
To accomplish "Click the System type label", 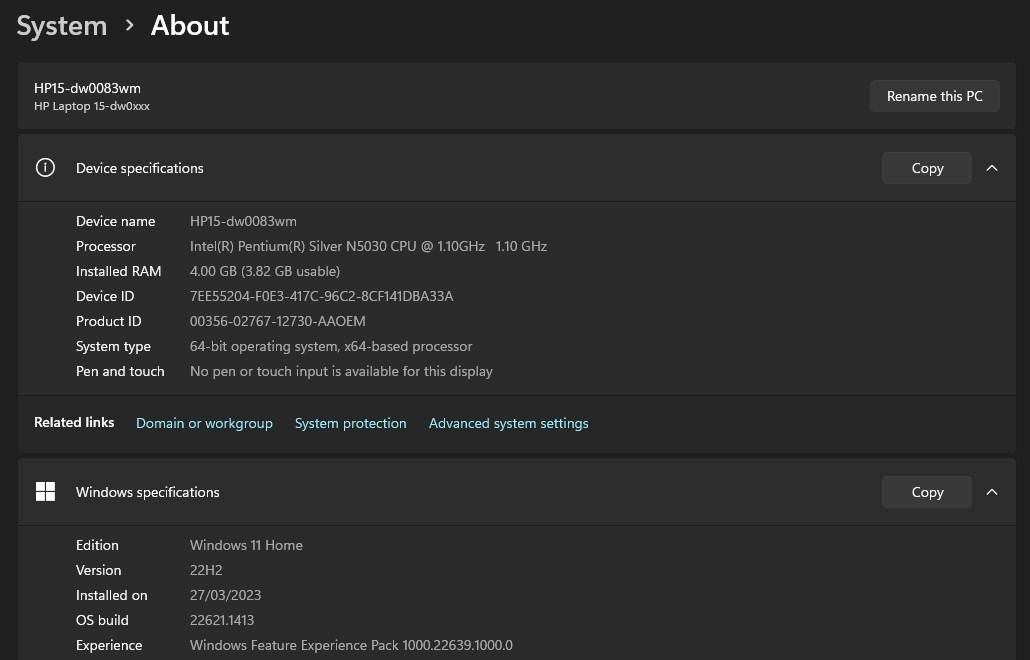I will (113, 346).
